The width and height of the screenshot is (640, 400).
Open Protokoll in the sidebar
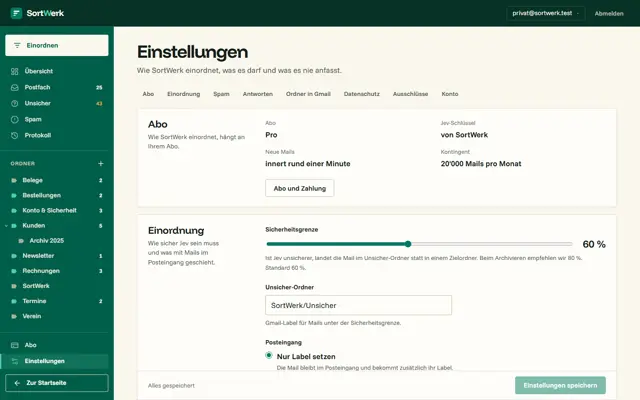click(x=57, y=136)
